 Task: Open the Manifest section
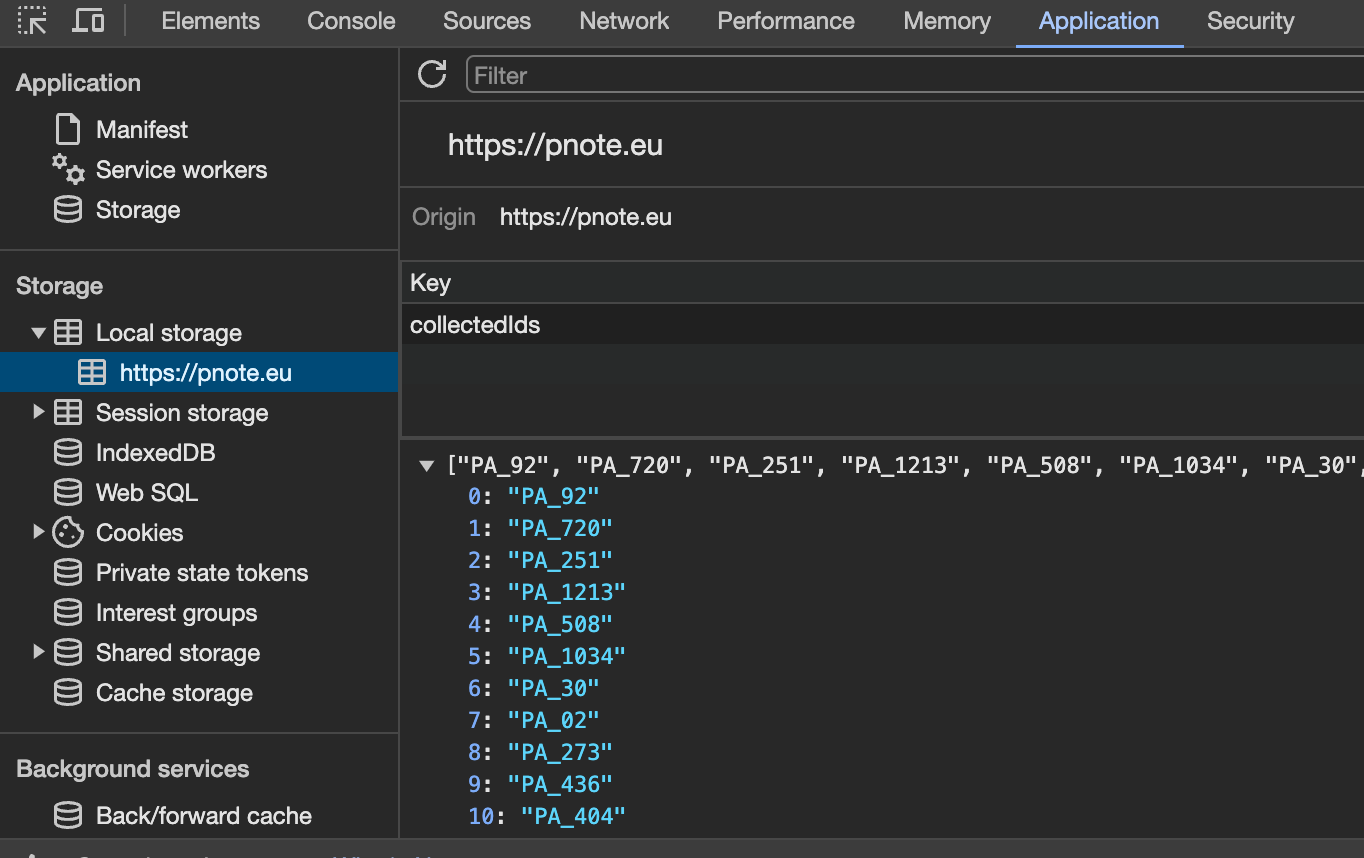click(140, 129)
